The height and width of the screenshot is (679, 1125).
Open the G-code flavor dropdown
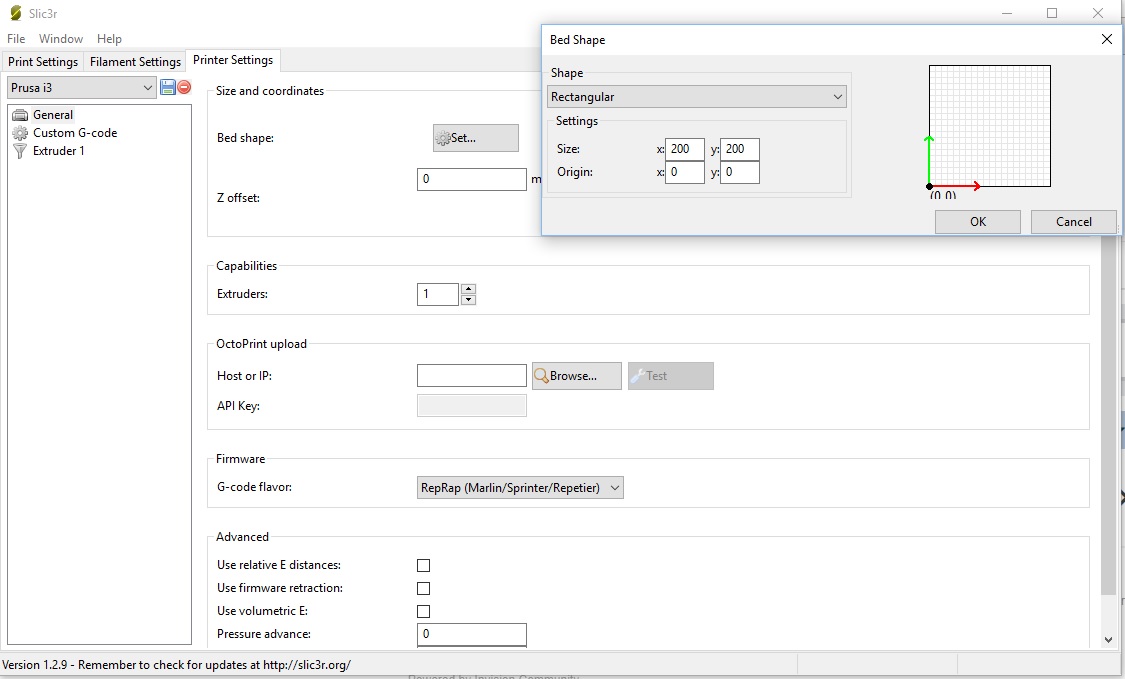point(520,487)
